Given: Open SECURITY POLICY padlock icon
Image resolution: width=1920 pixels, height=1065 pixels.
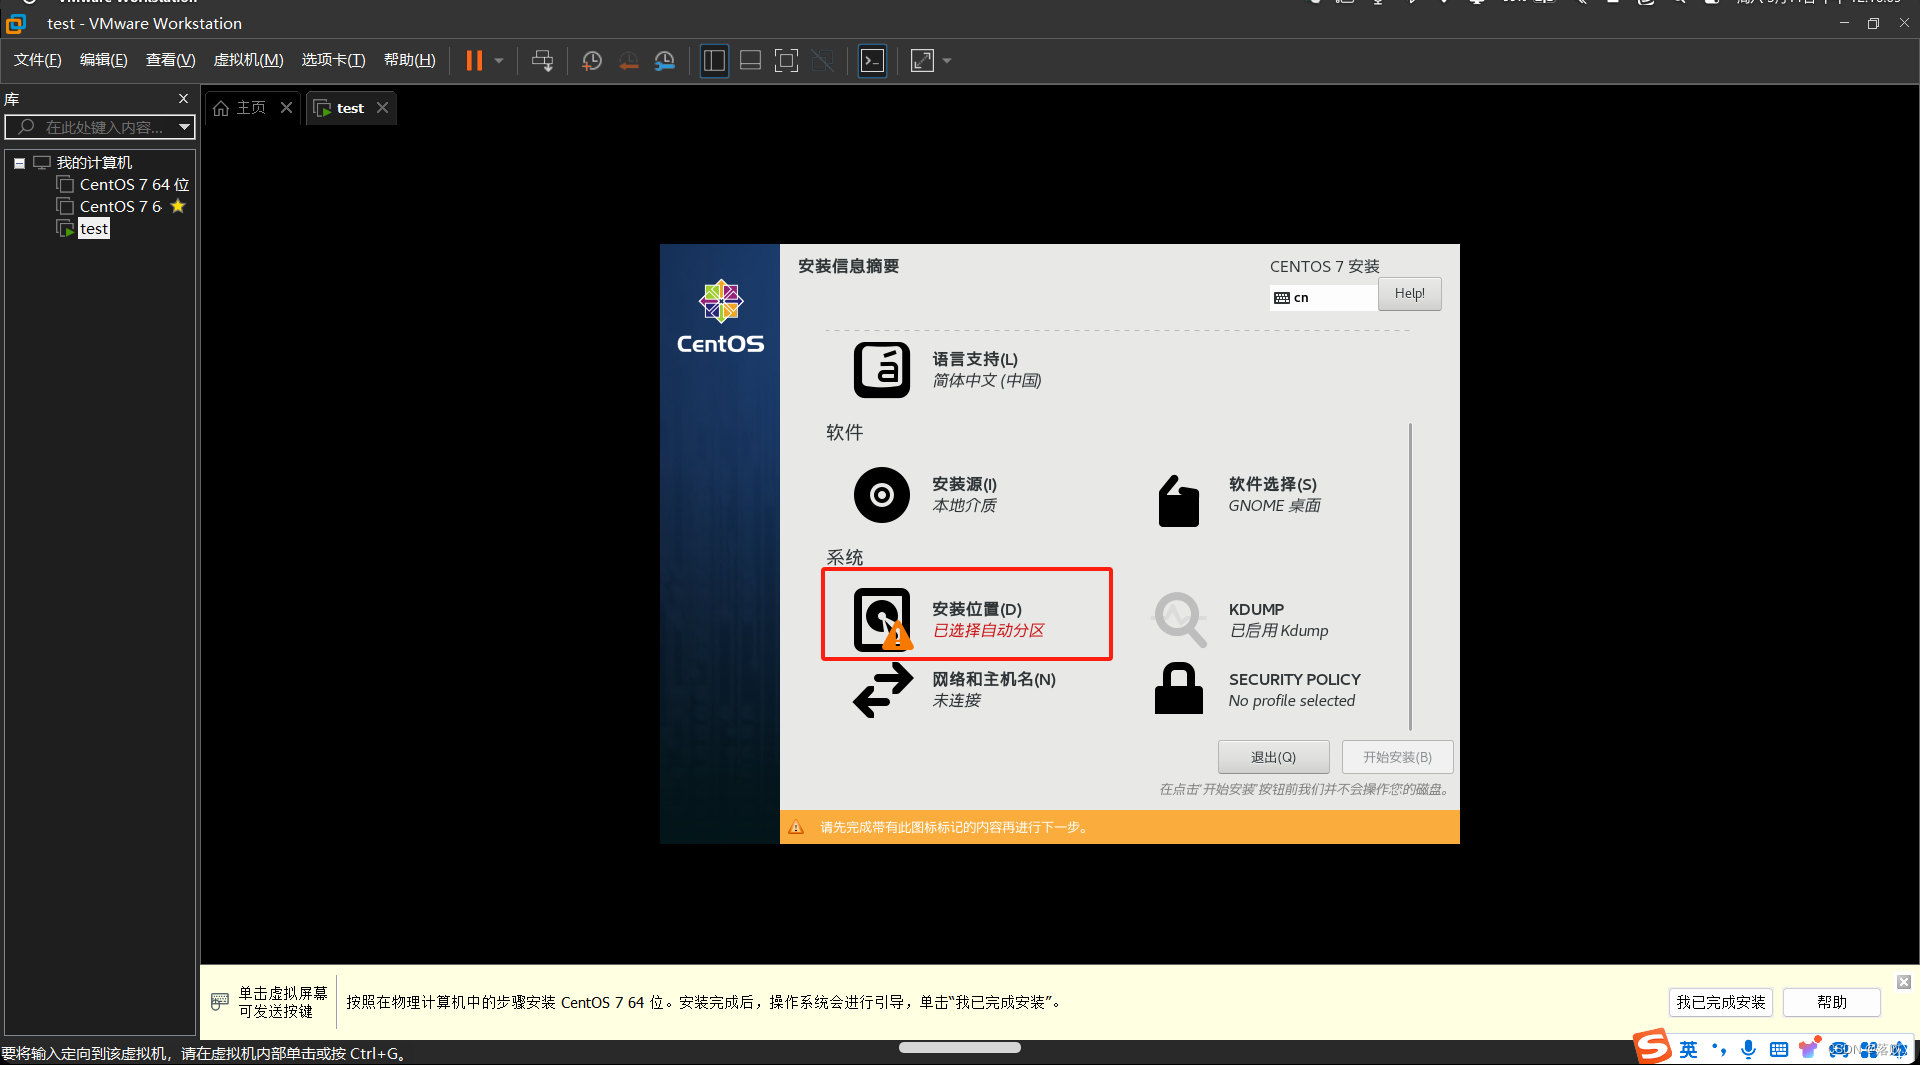Looking at the screenshot, I should pyautogui.click(x=1179, y=688).
